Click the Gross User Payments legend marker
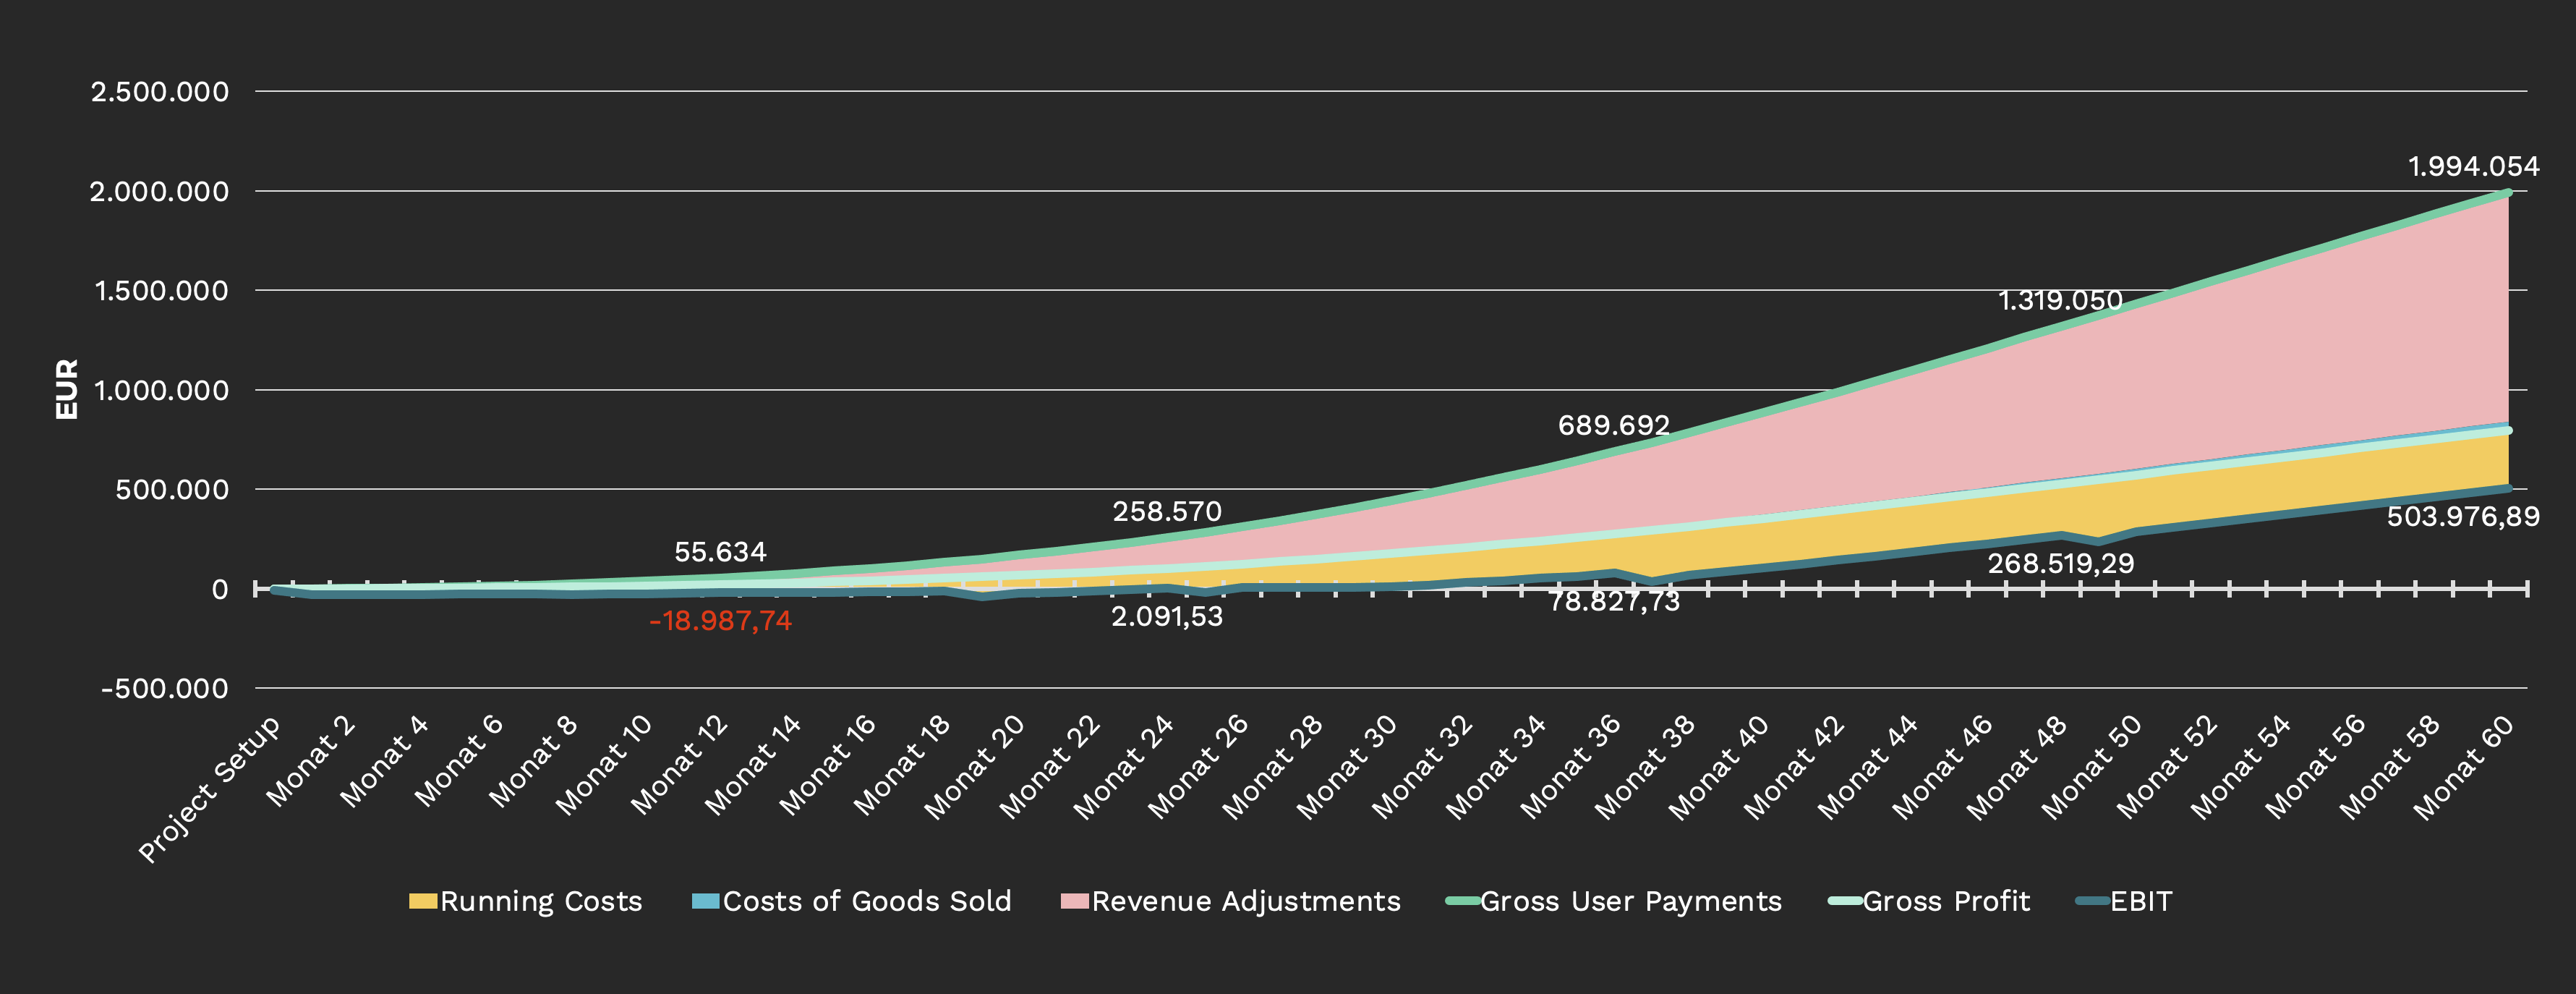This screenshot has width=2576, height=994. point(1462,901)
